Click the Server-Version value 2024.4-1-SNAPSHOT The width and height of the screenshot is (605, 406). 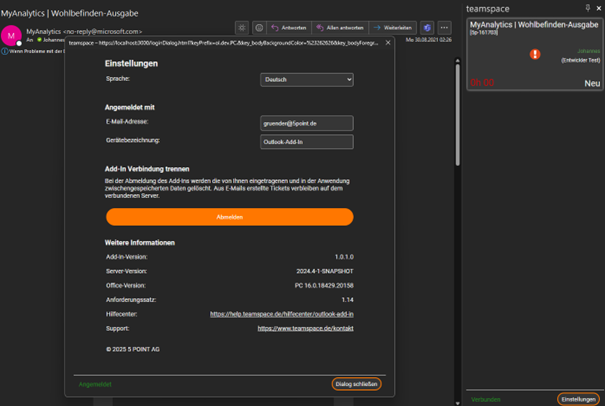tap(325, 271)
